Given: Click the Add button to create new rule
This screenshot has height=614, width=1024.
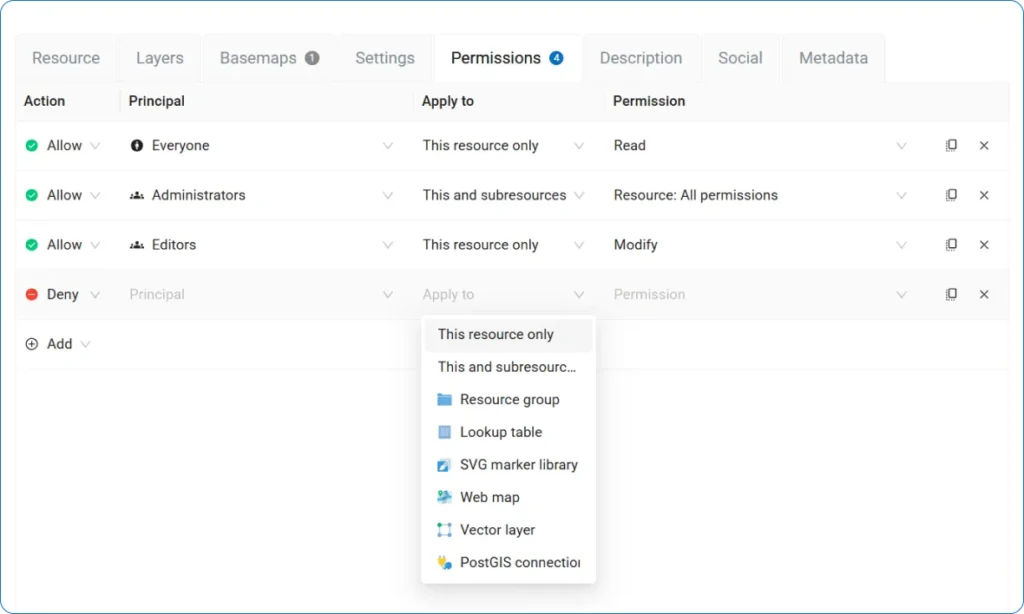Looking at the screenshot, I should click(49, 343).
